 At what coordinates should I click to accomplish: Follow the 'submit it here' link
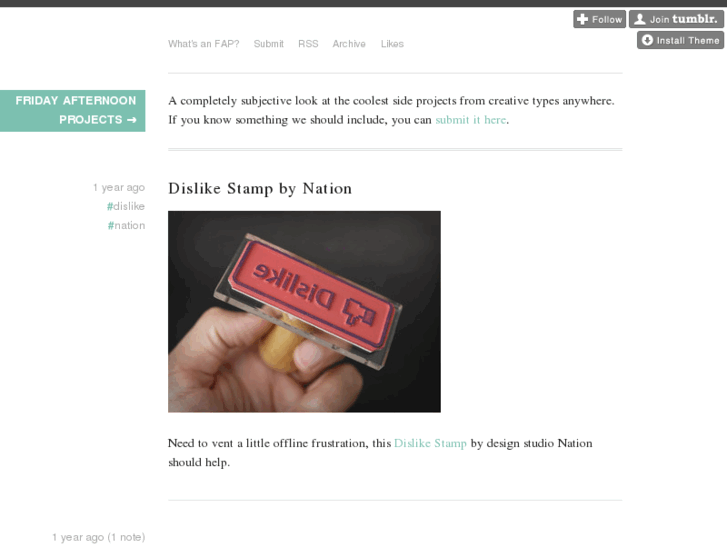click(x=470, y=120)
